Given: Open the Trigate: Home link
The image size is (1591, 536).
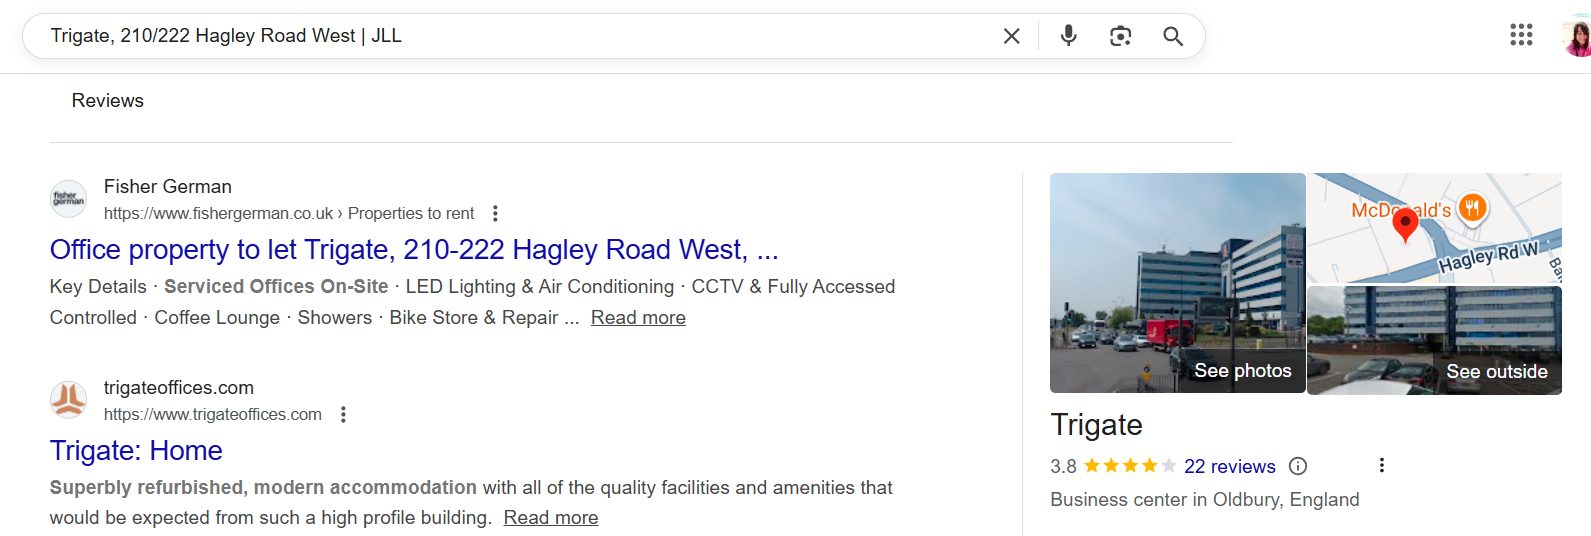Looking at the screenshot, I should (136, 451).
